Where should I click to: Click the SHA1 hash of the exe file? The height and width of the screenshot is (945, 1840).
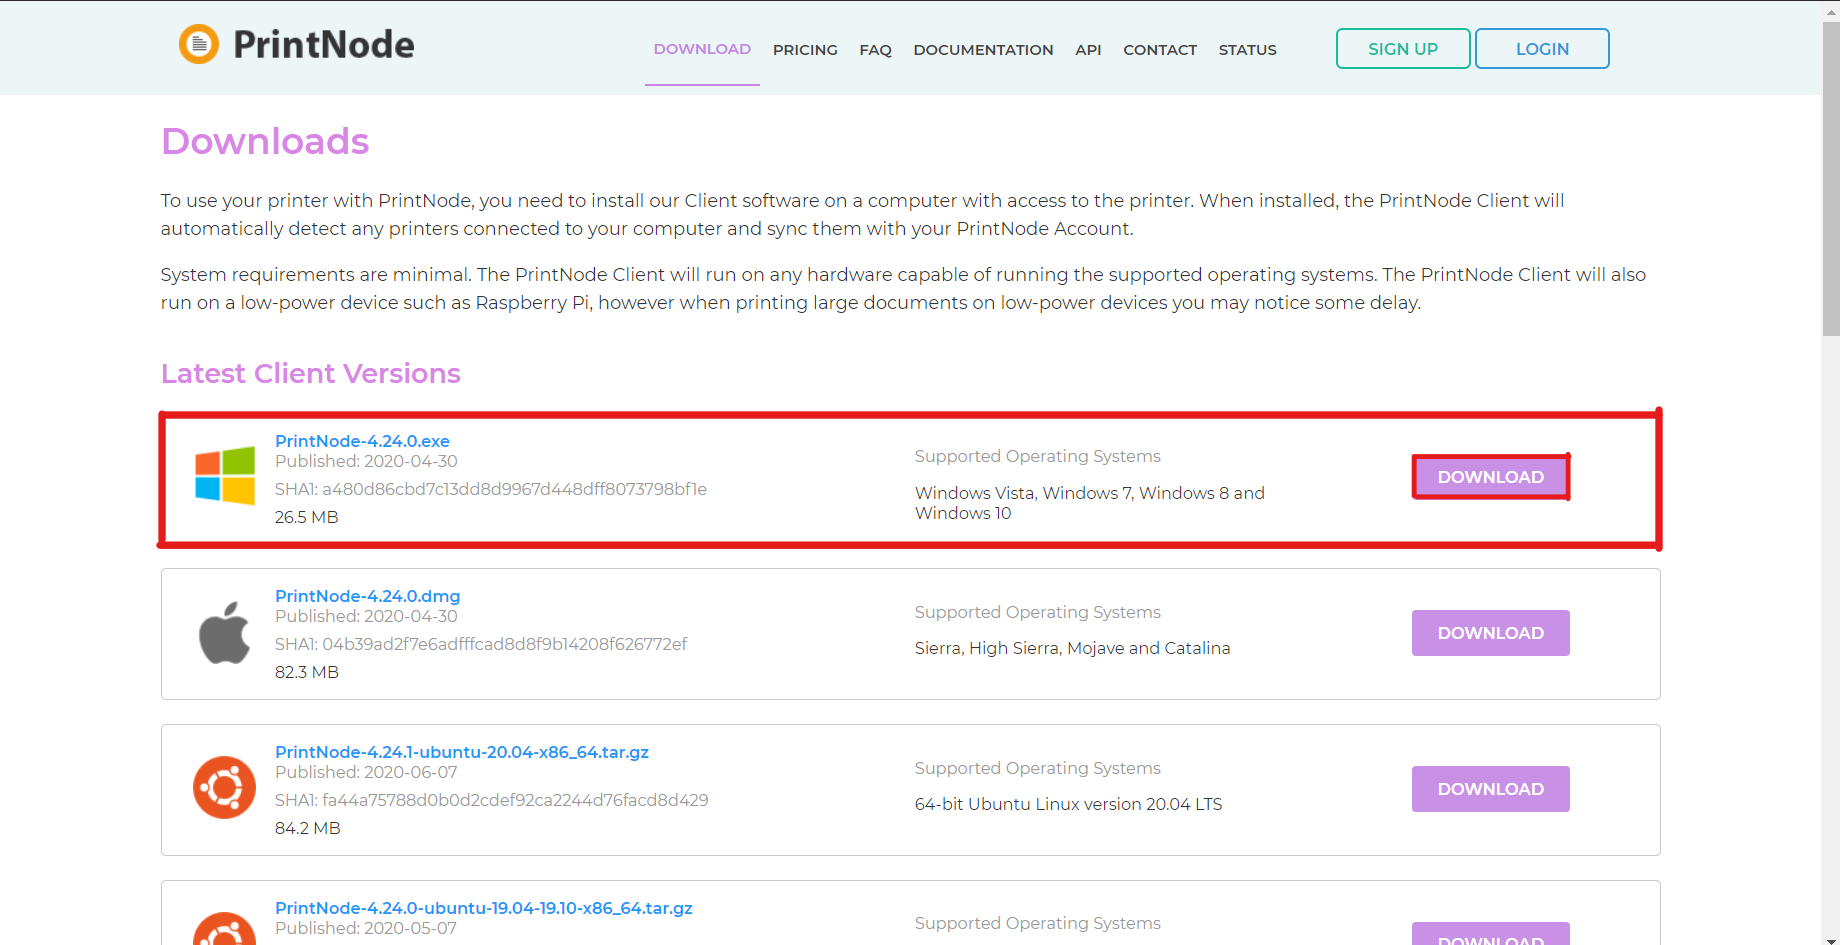(515, 489)
